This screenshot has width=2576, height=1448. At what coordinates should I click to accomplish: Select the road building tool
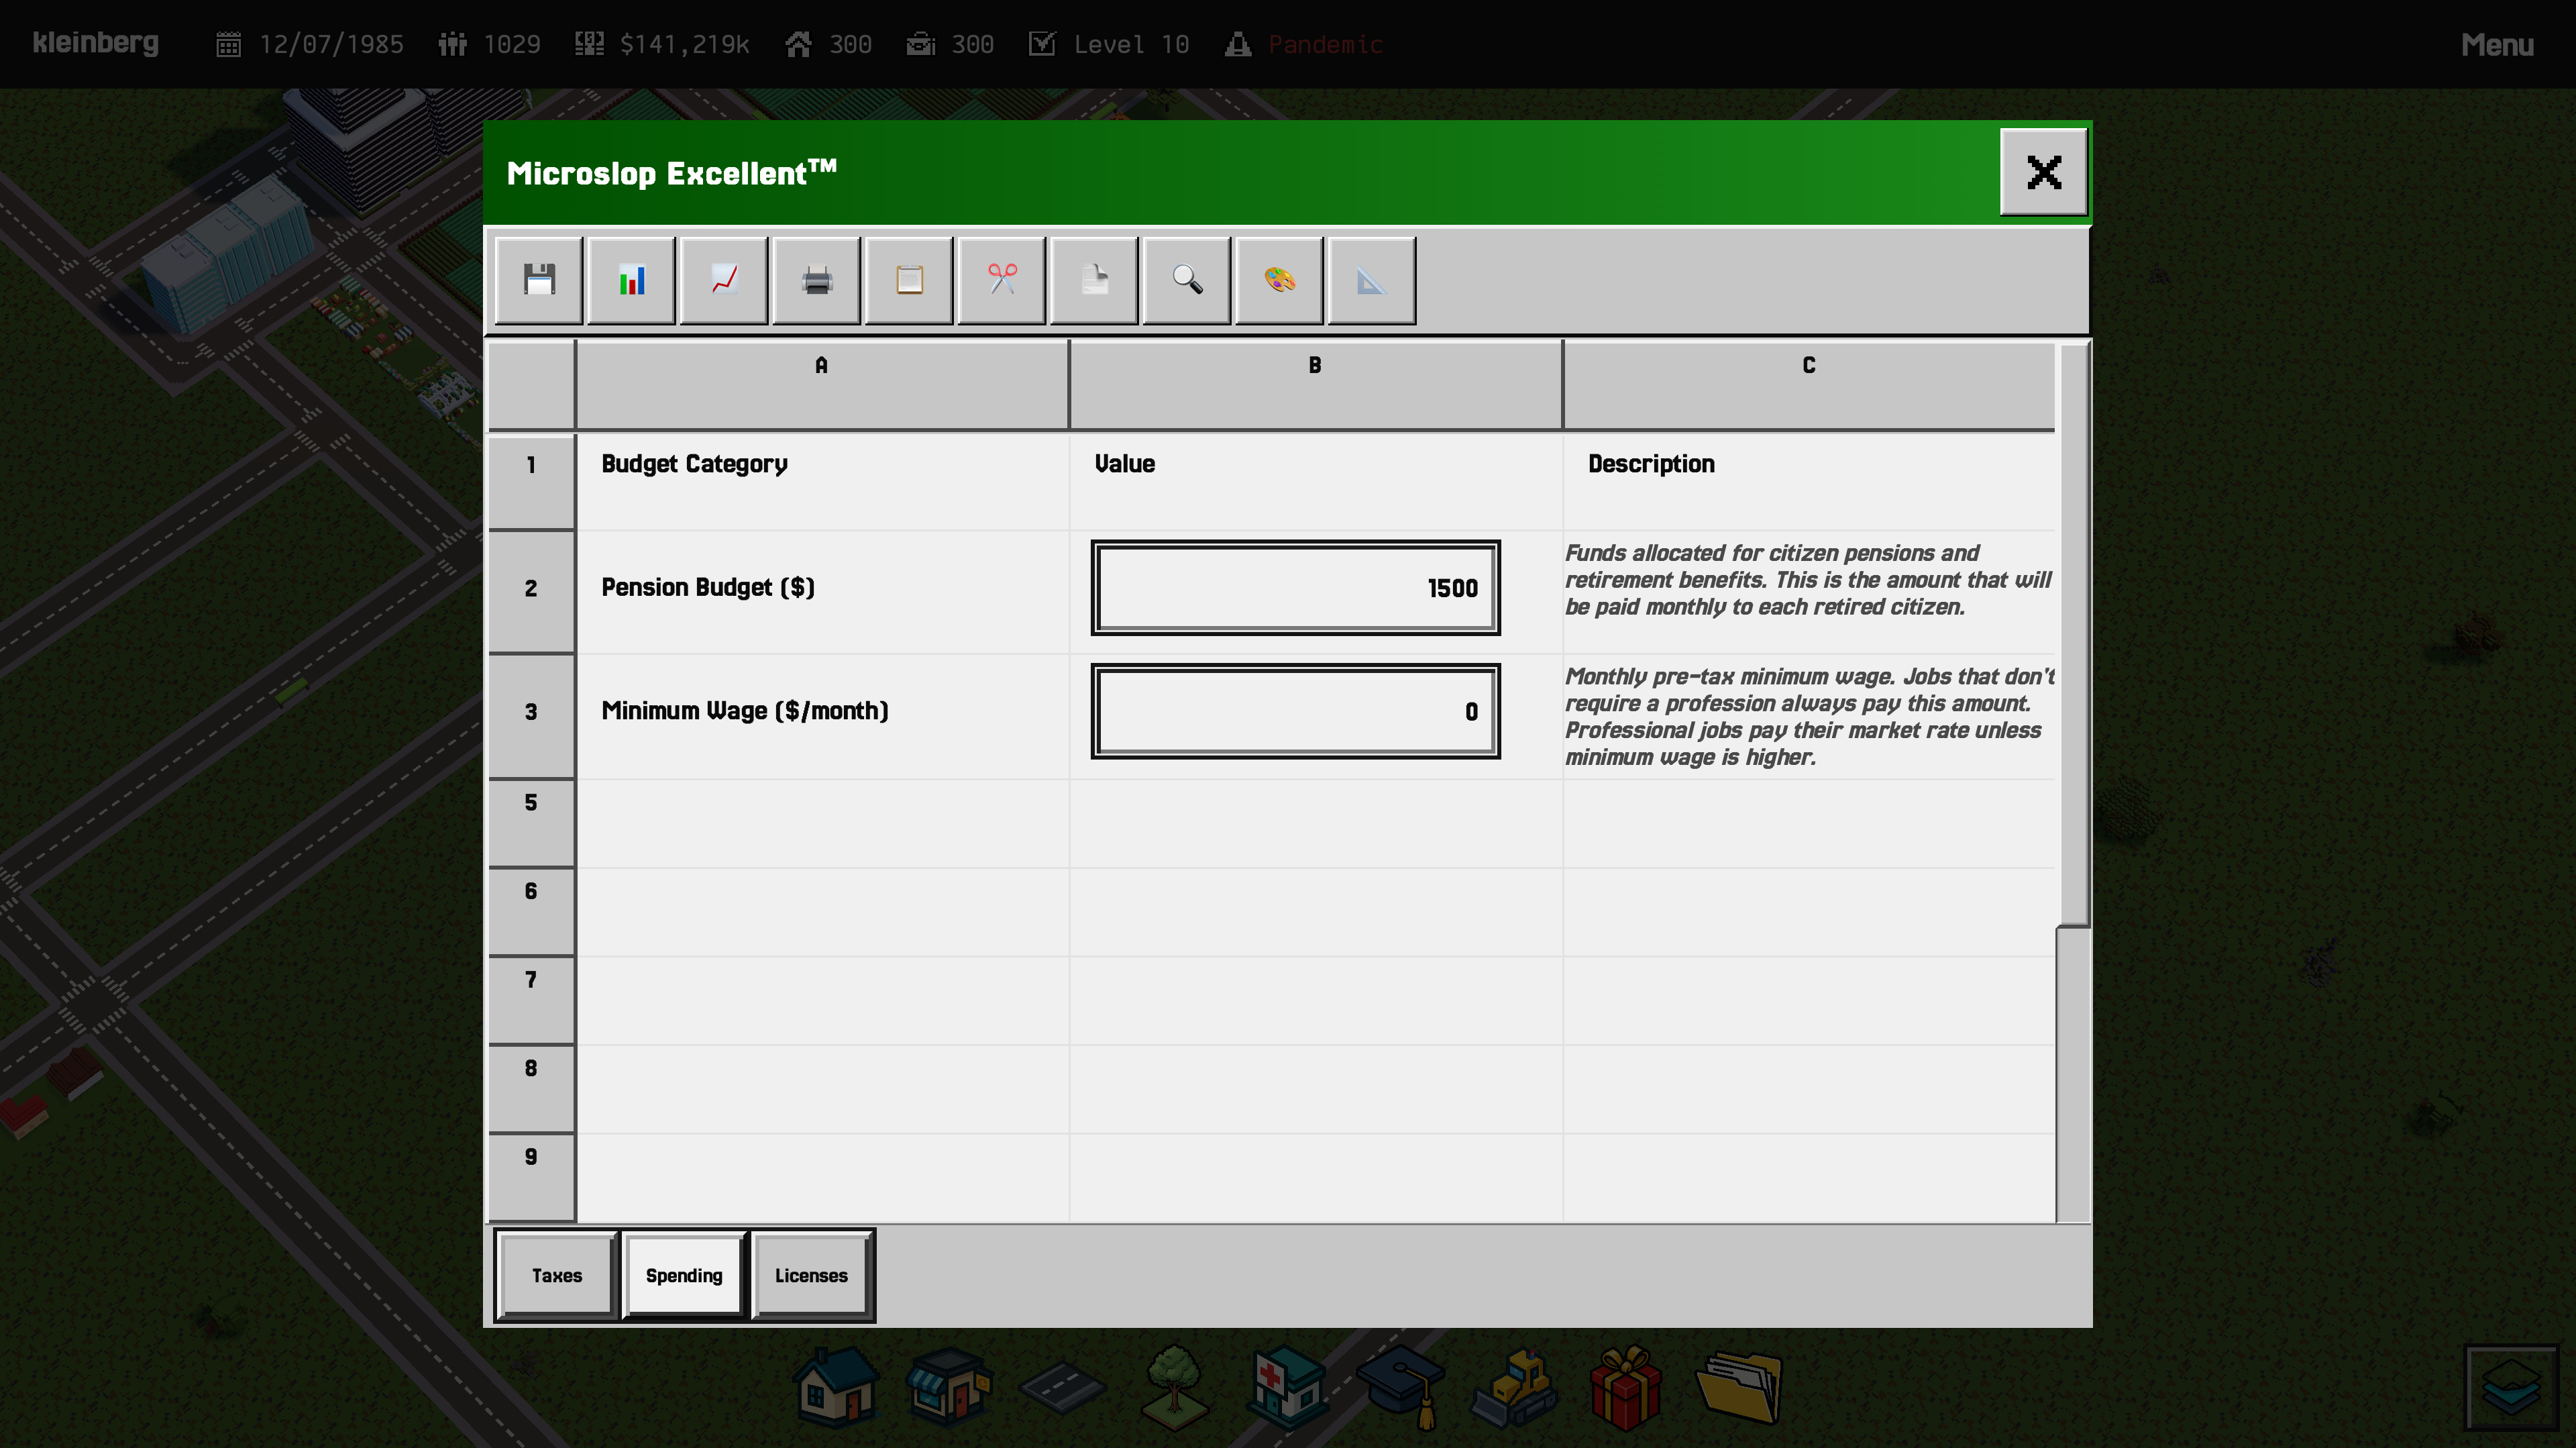1062,1388
